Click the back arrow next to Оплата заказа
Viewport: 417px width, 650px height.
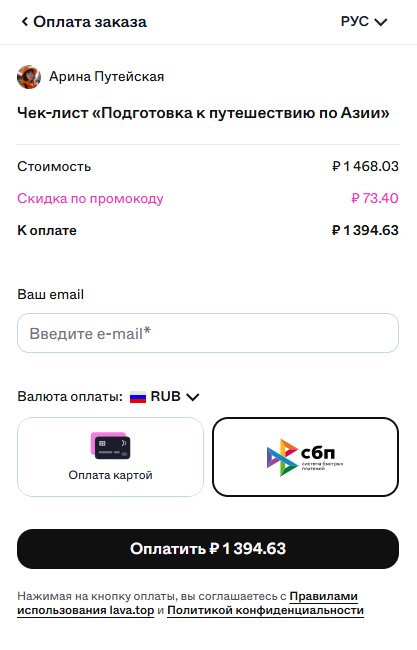click(24, 22)
